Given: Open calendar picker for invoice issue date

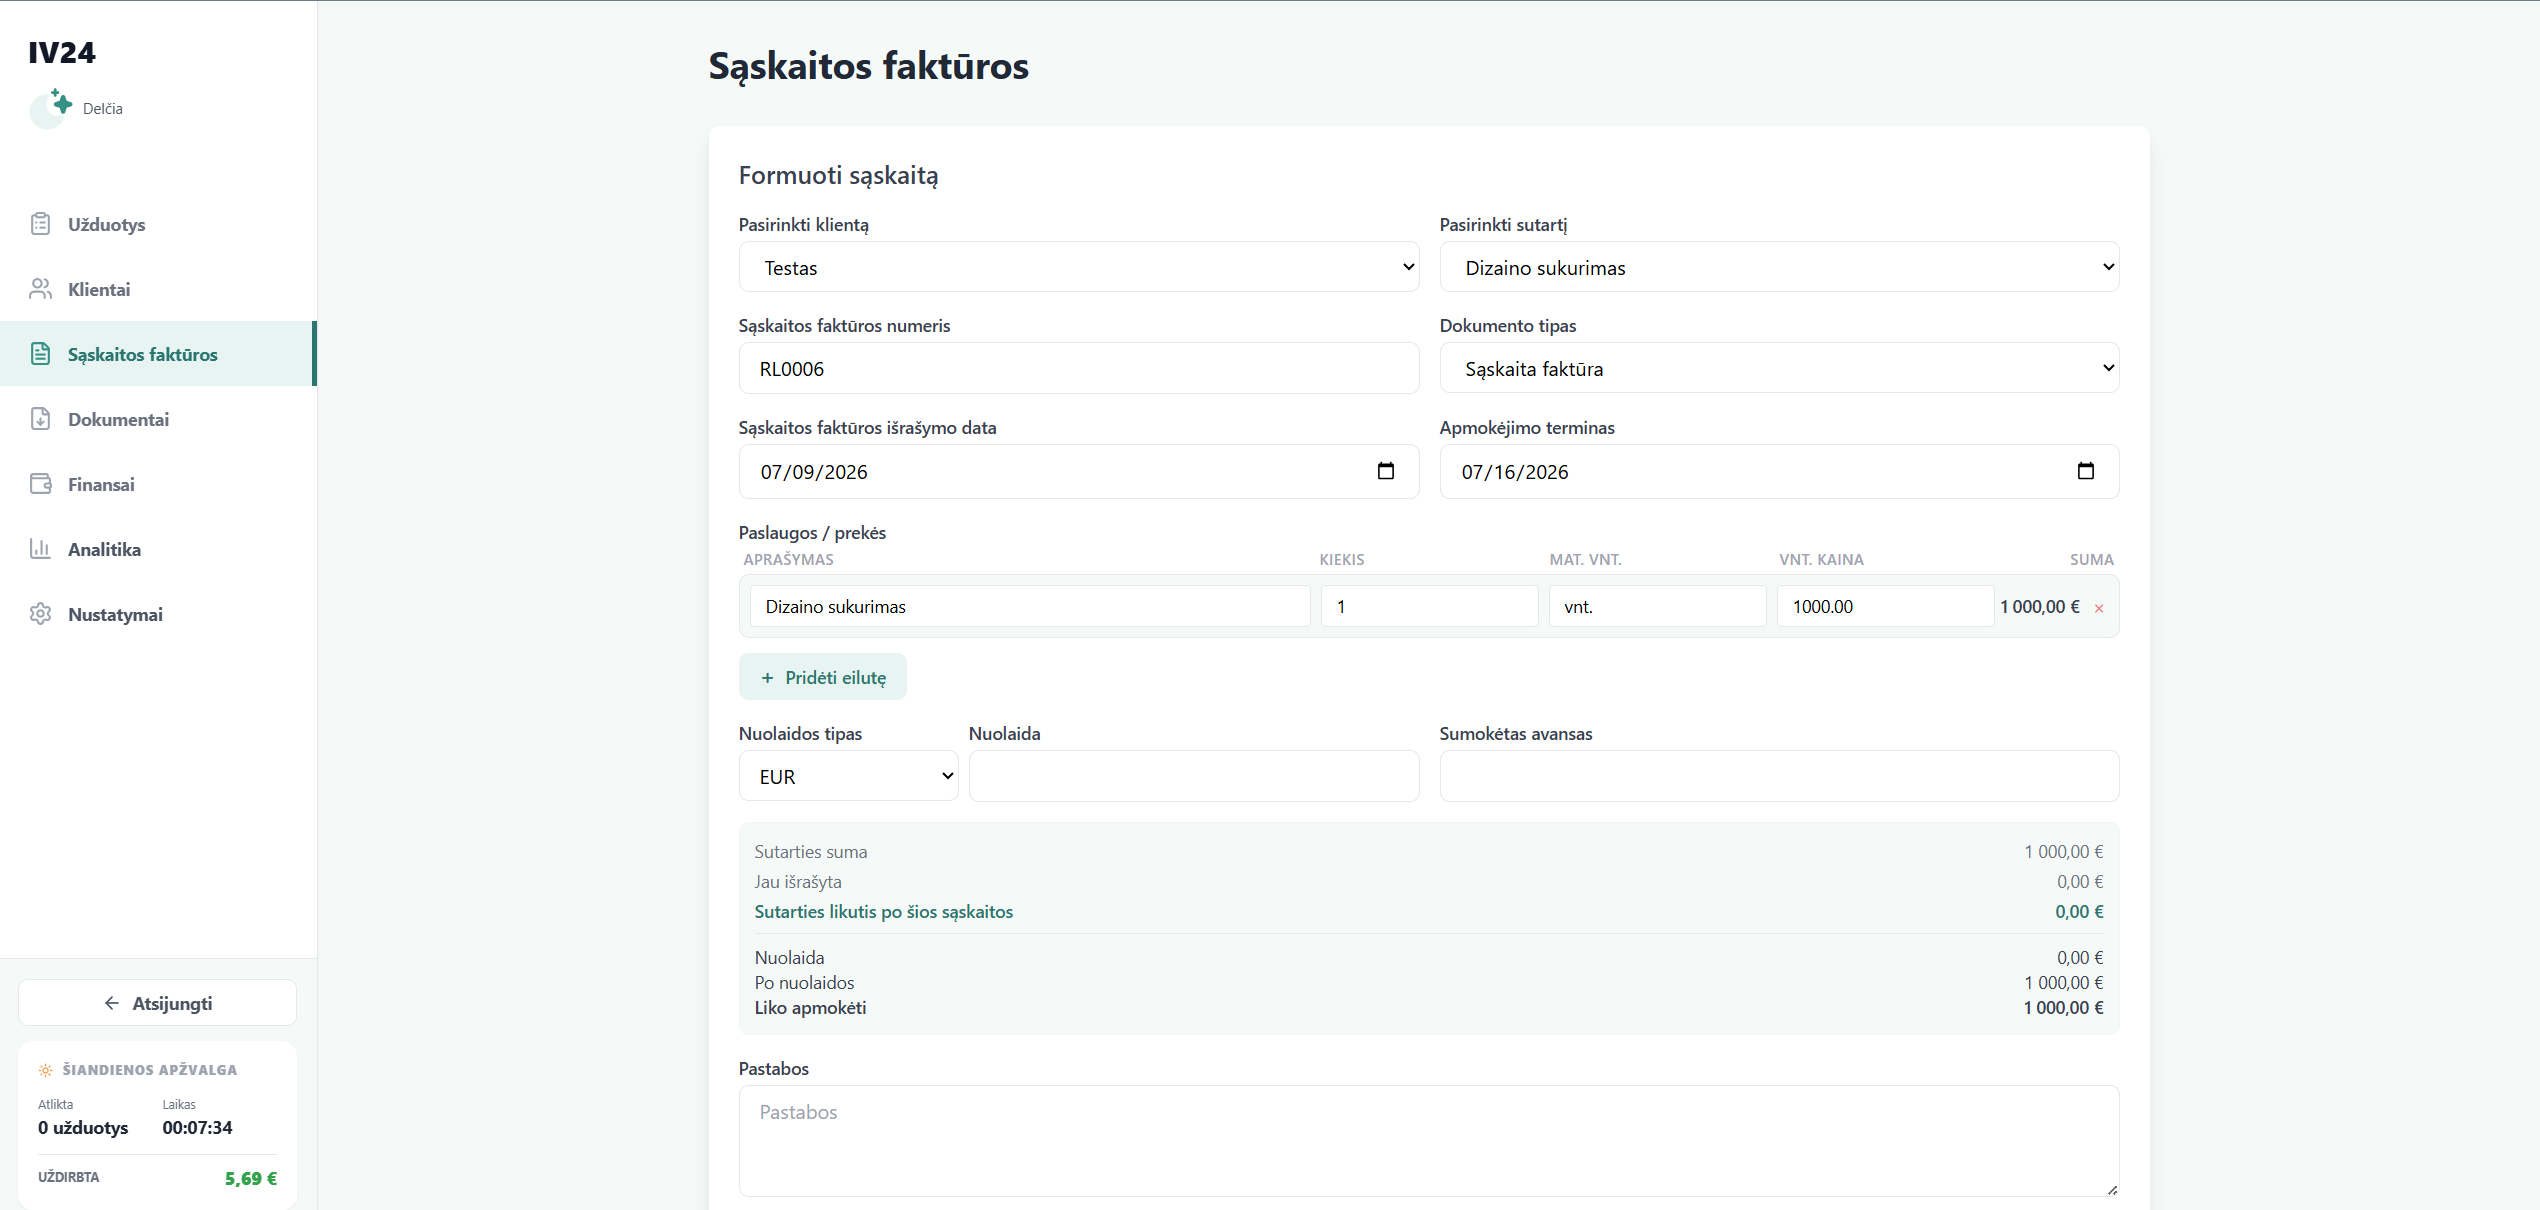Looking at the screenshot, I should pyautogui.click(x=1386, y=471).
